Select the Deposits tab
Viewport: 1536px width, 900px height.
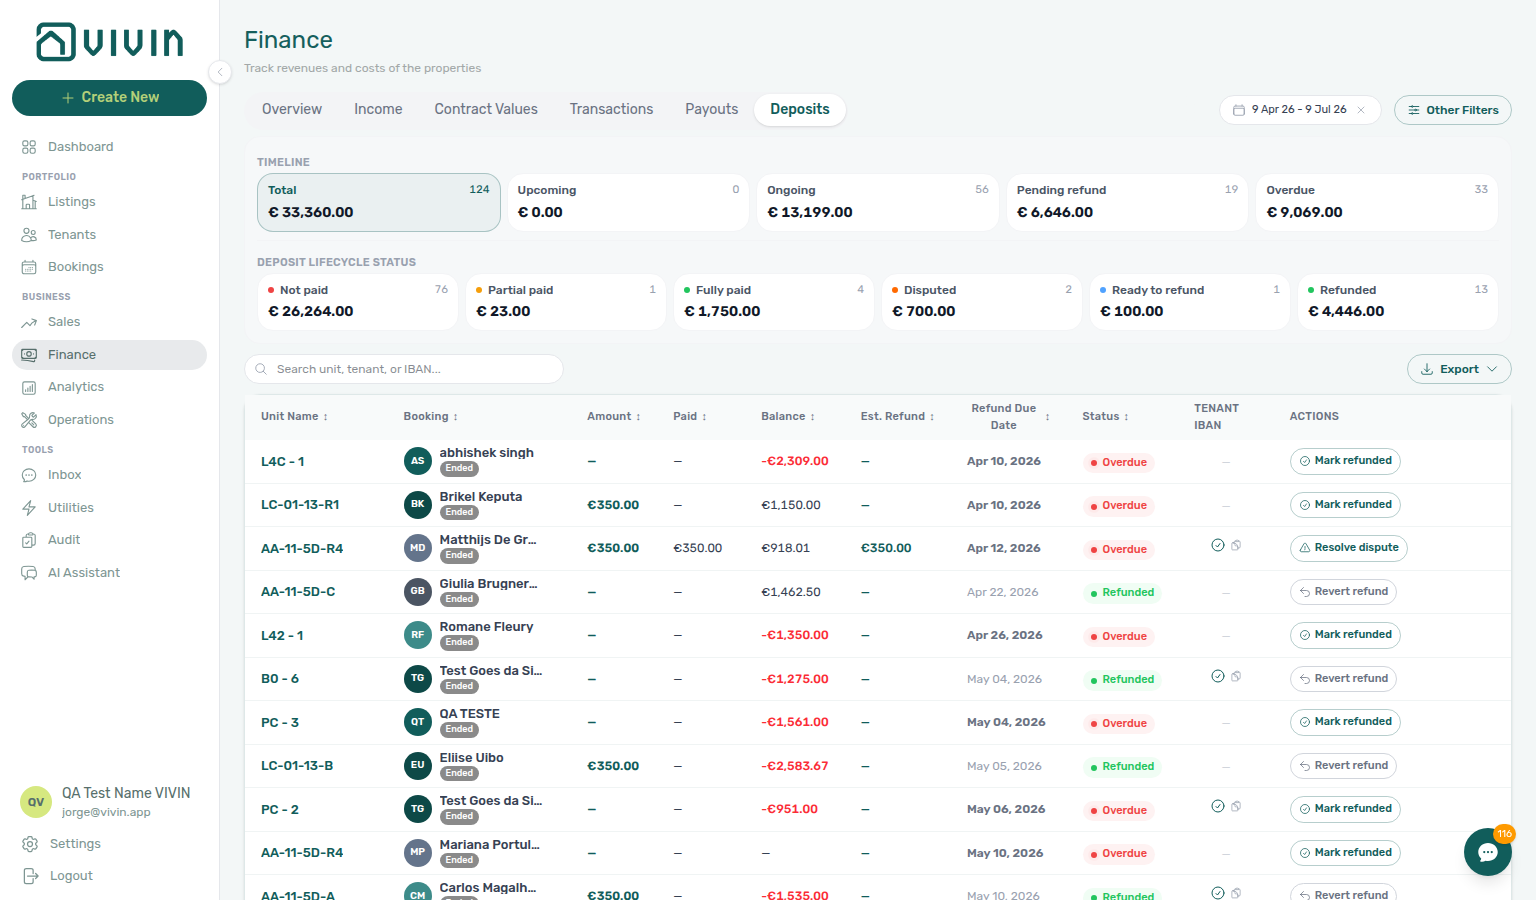800,110
